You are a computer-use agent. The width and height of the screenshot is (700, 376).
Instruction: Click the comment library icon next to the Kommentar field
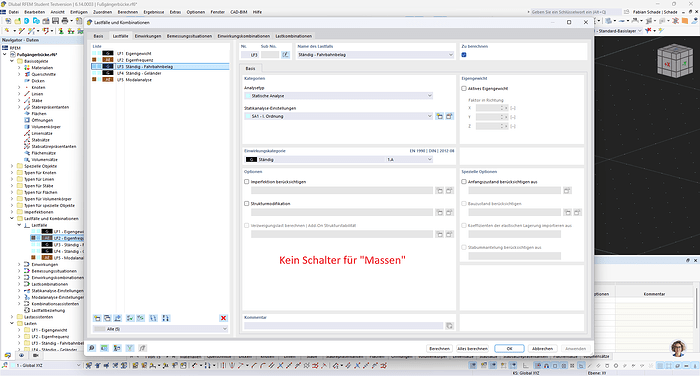point(450,326)
